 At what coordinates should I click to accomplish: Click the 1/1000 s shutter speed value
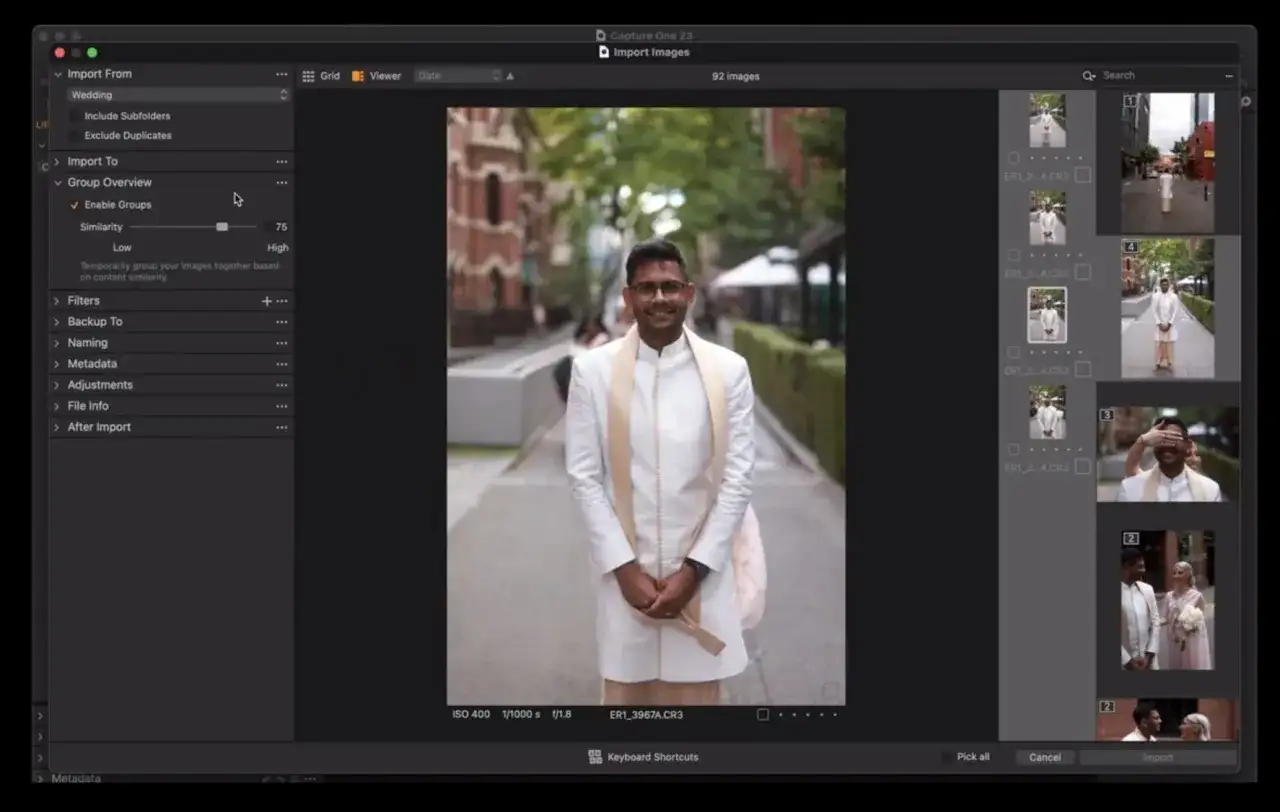coord(521,715)
